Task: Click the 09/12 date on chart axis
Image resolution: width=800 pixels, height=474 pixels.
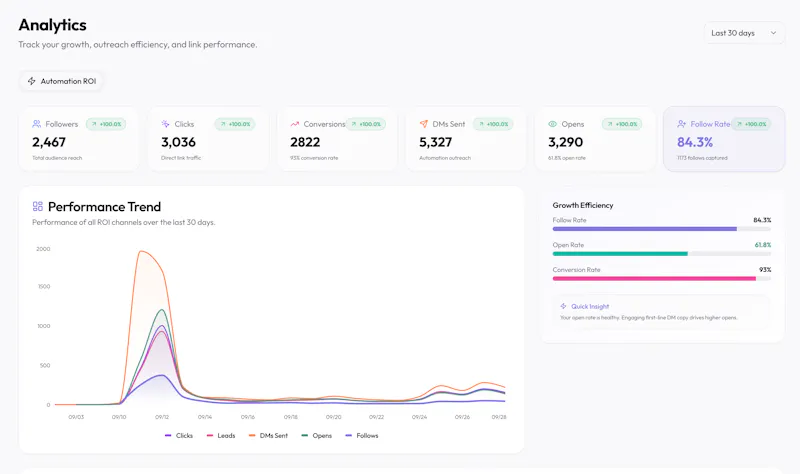Action: click(162, 417)
